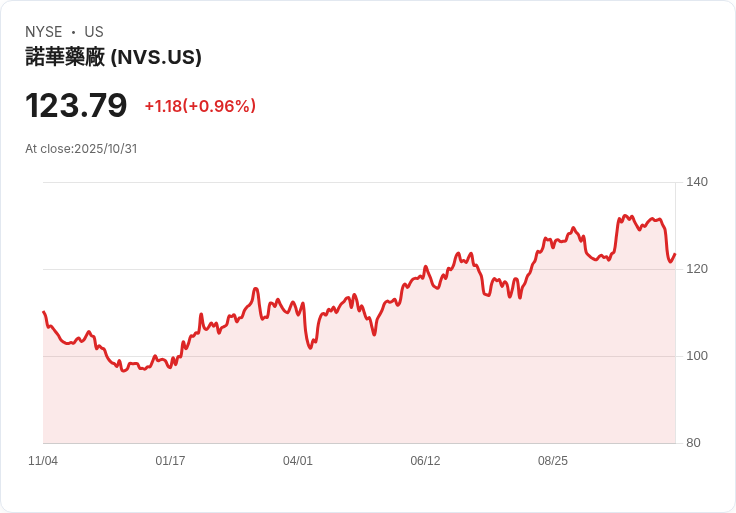Click the highest peak of the price line

pyautogui.click(x=624, y=215)
